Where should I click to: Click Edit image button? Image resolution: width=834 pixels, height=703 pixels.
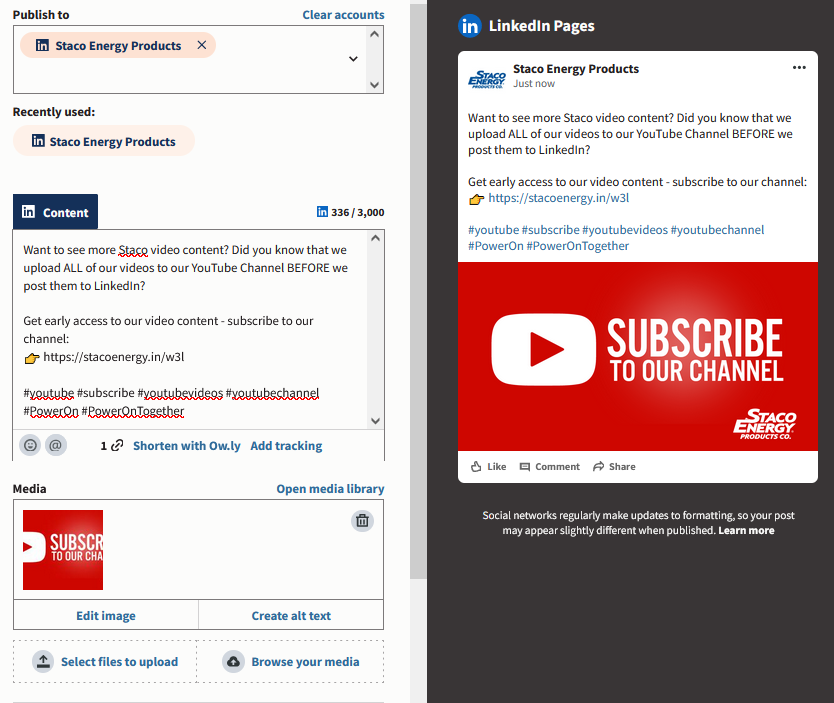coord(106,615)
